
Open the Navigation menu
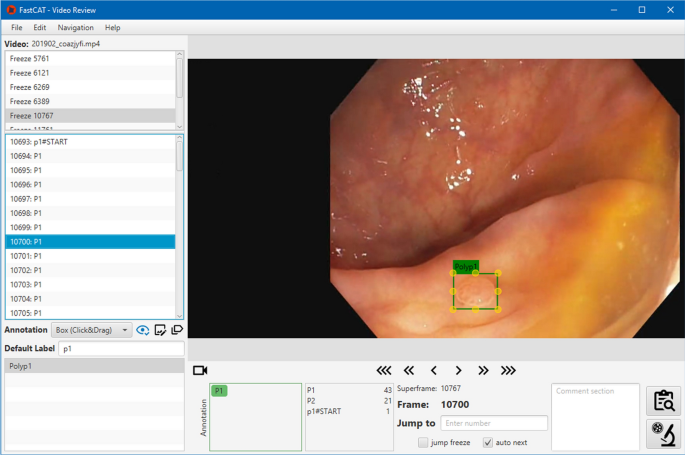point(76,28)
